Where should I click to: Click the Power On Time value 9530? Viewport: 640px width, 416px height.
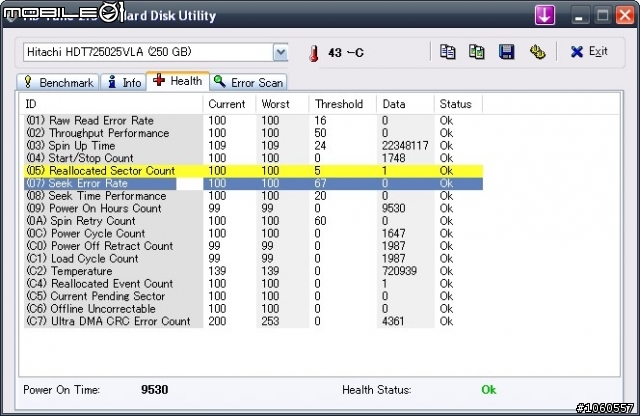click(154, 390)
